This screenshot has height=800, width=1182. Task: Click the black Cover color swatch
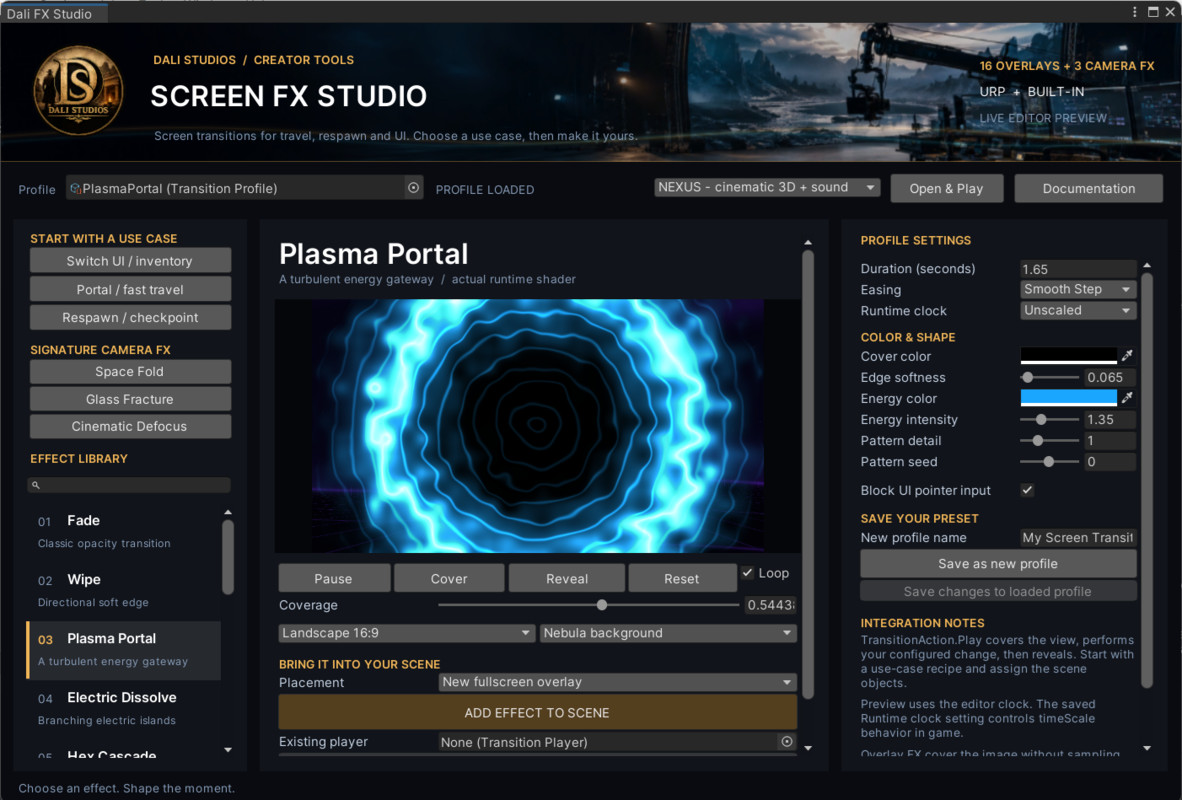(x=1068, y=355)
